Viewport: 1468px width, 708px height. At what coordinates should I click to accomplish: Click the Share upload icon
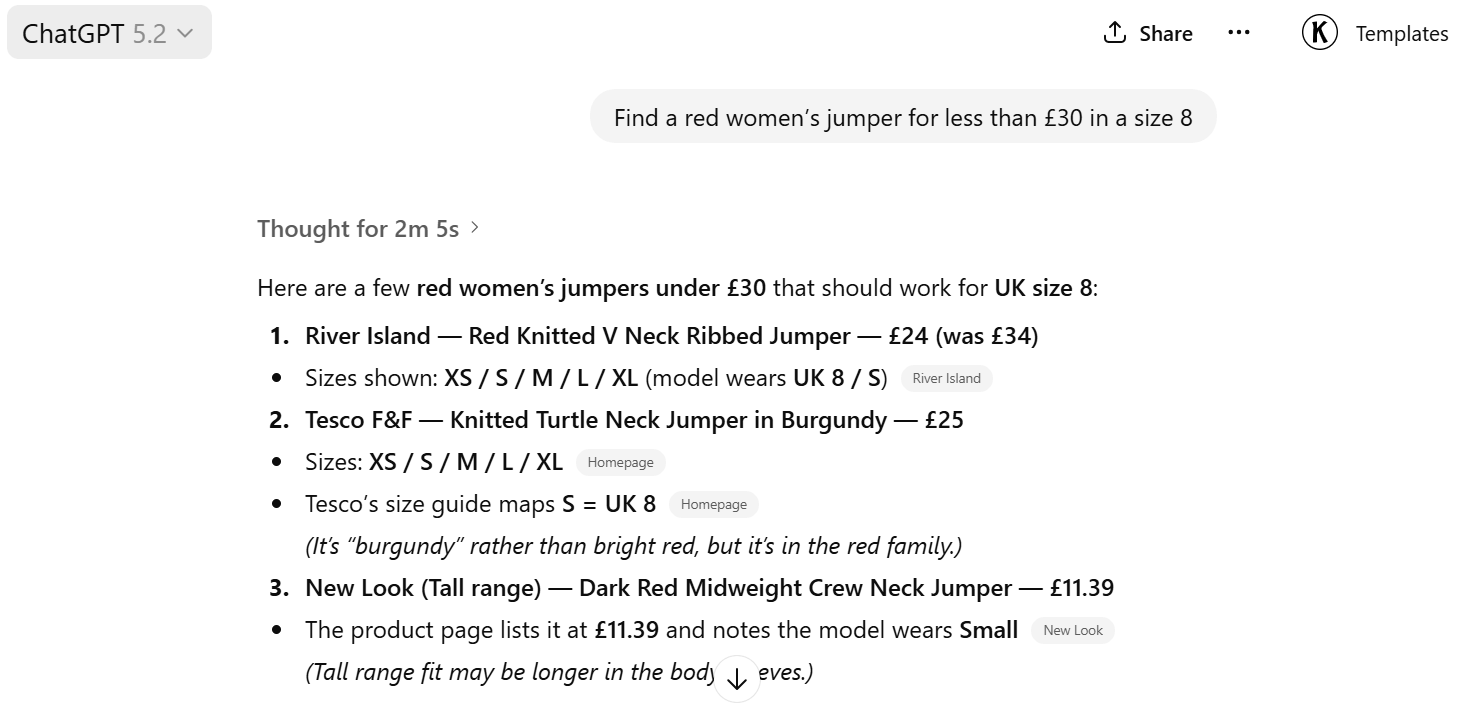click(1113, 32)
